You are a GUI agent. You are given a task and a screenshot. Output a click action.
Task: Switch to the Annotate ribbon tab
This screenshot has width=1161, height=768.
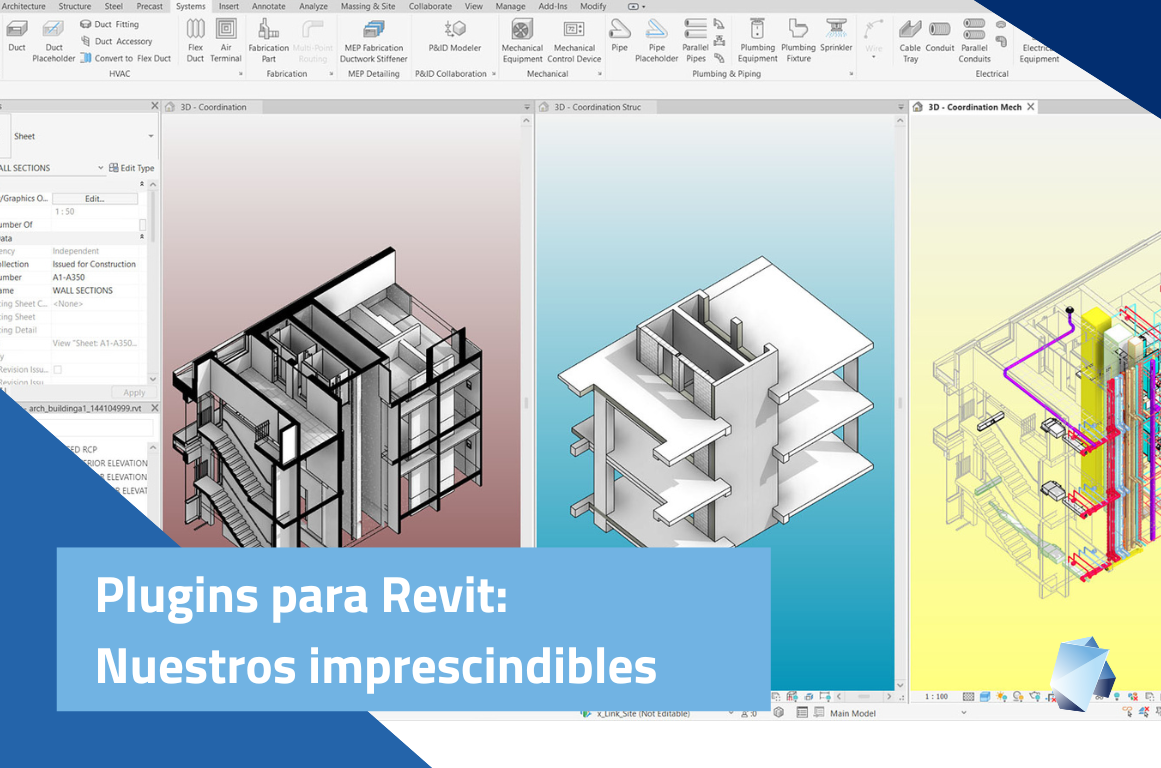coord(269,6)
